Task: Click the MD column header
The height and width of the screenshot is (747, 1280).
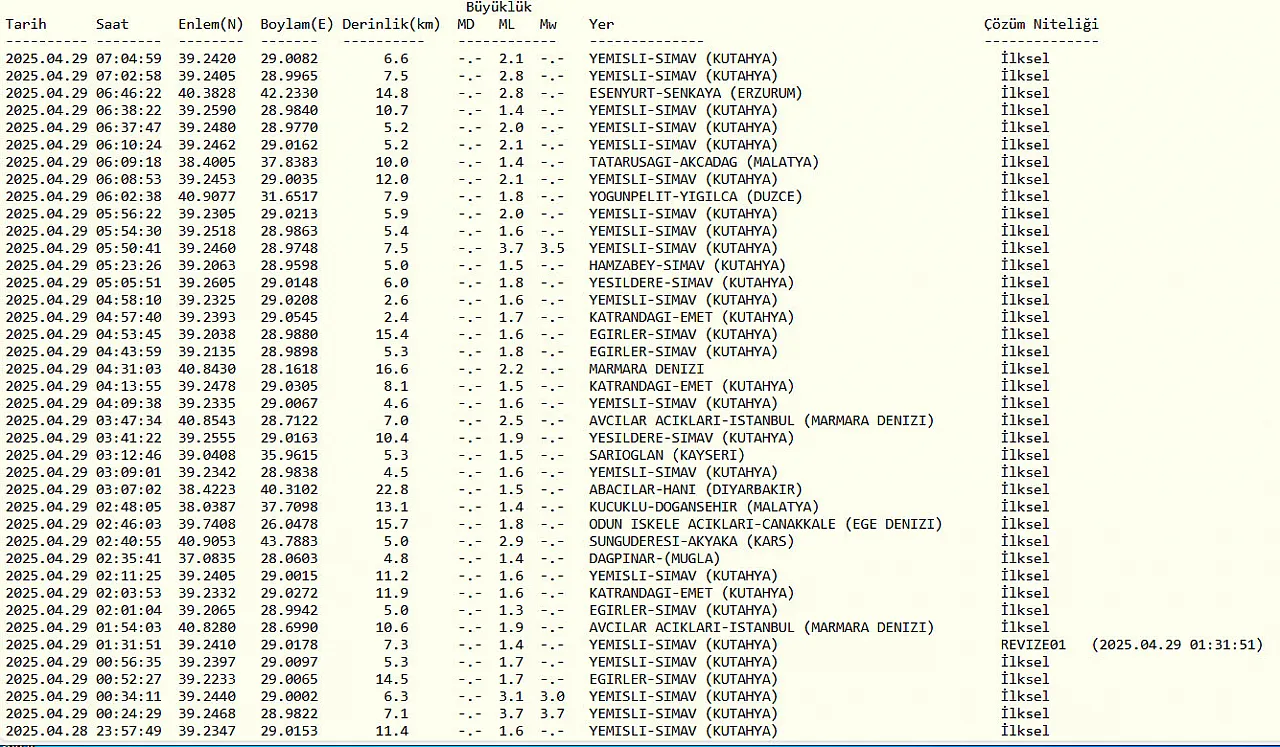Action: [466, 24]
